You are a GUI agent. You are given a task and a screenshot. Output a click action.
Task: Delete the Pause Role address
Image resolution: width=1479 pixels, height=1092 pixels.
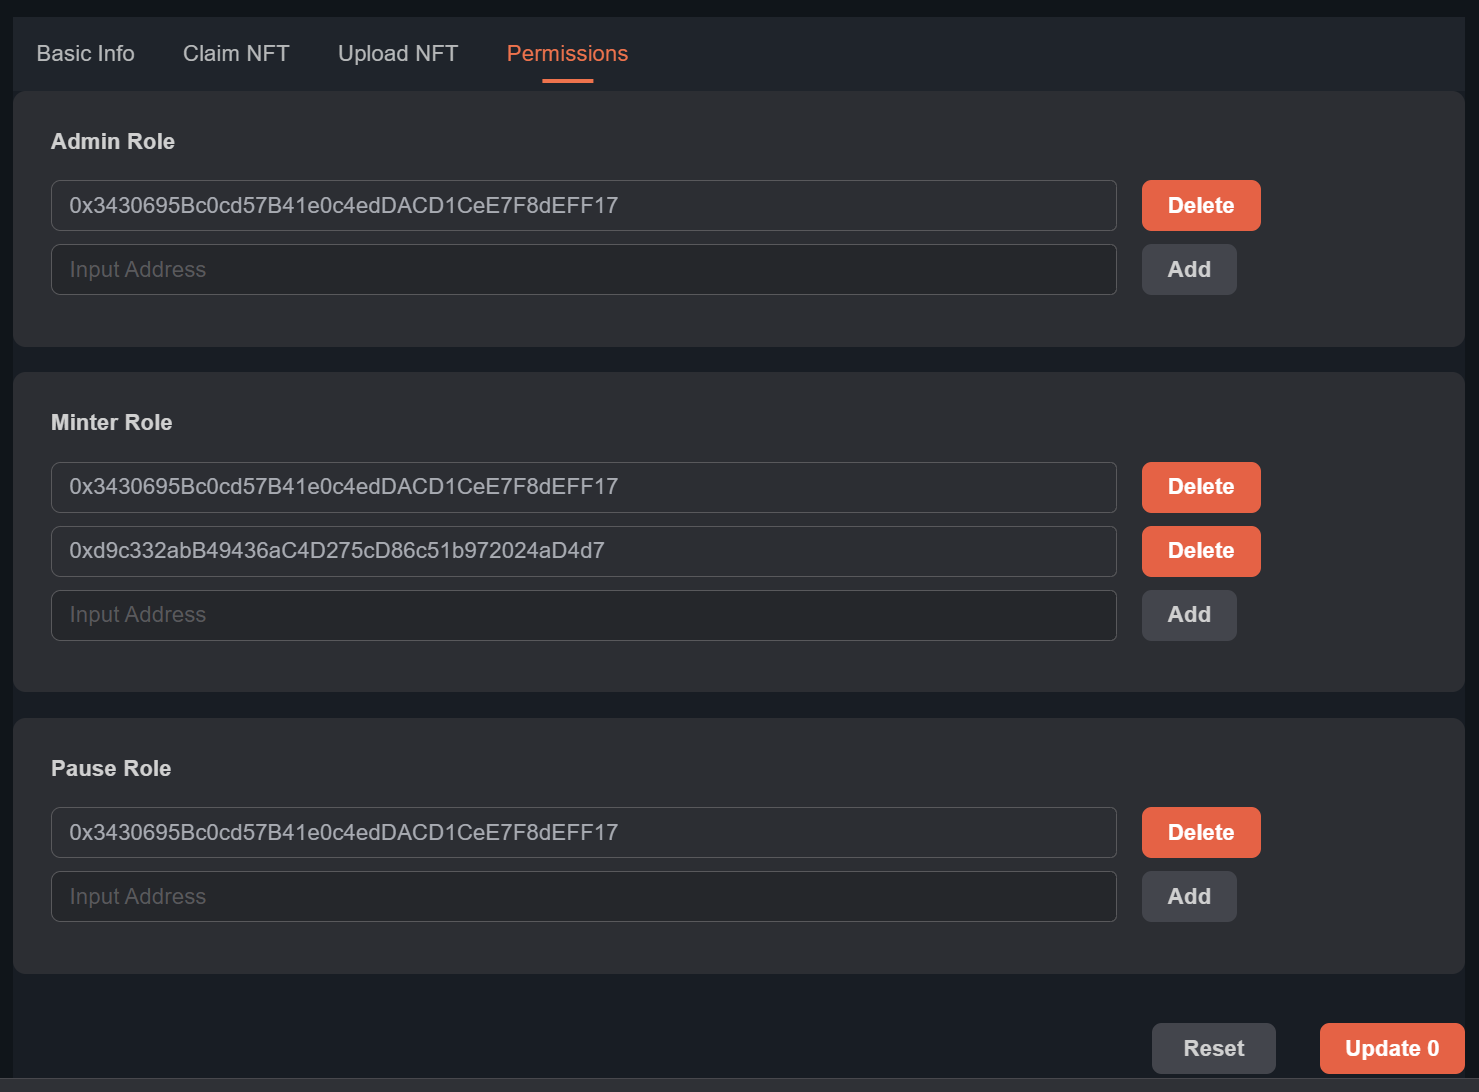click(1200, 832)
